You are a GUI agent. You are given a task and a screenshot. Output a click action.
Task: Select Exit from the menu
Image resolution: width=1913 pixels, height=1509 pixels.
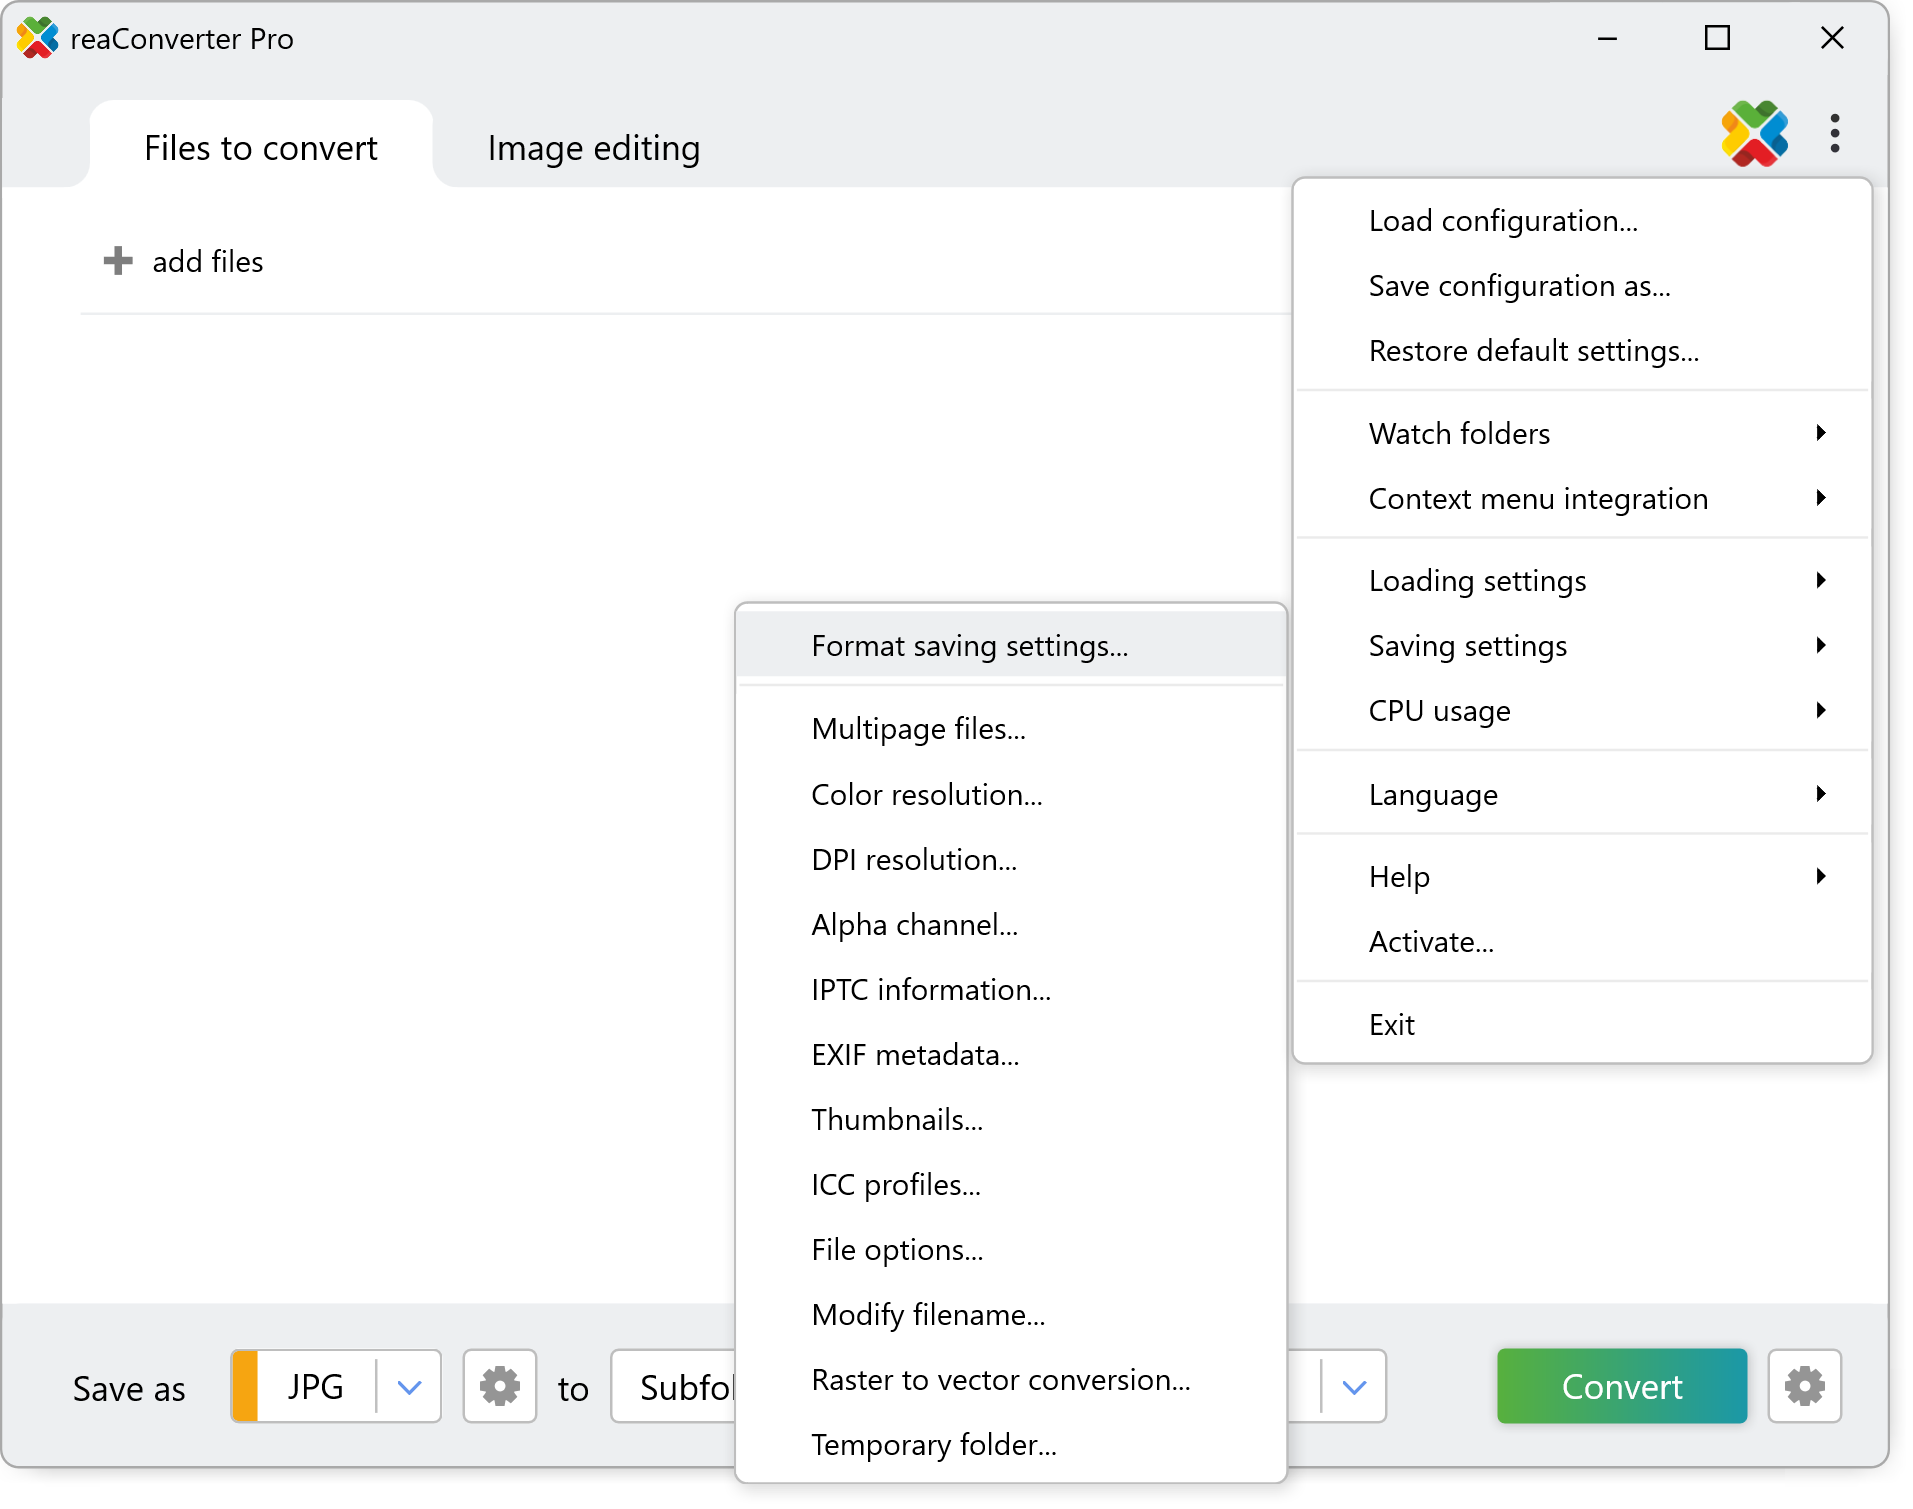pos(1391,1023)
